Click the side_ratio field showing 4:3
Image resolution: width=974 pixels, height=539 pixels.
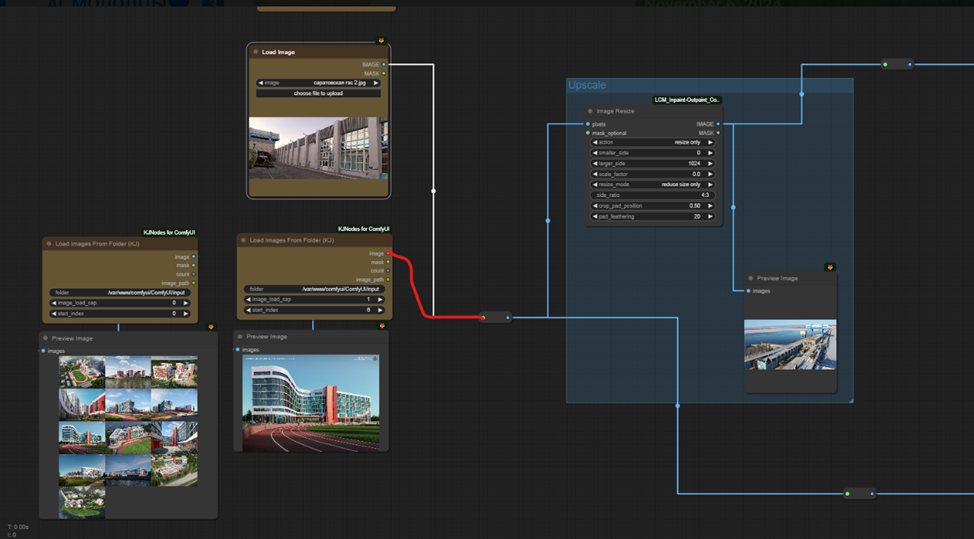[653, 195]
